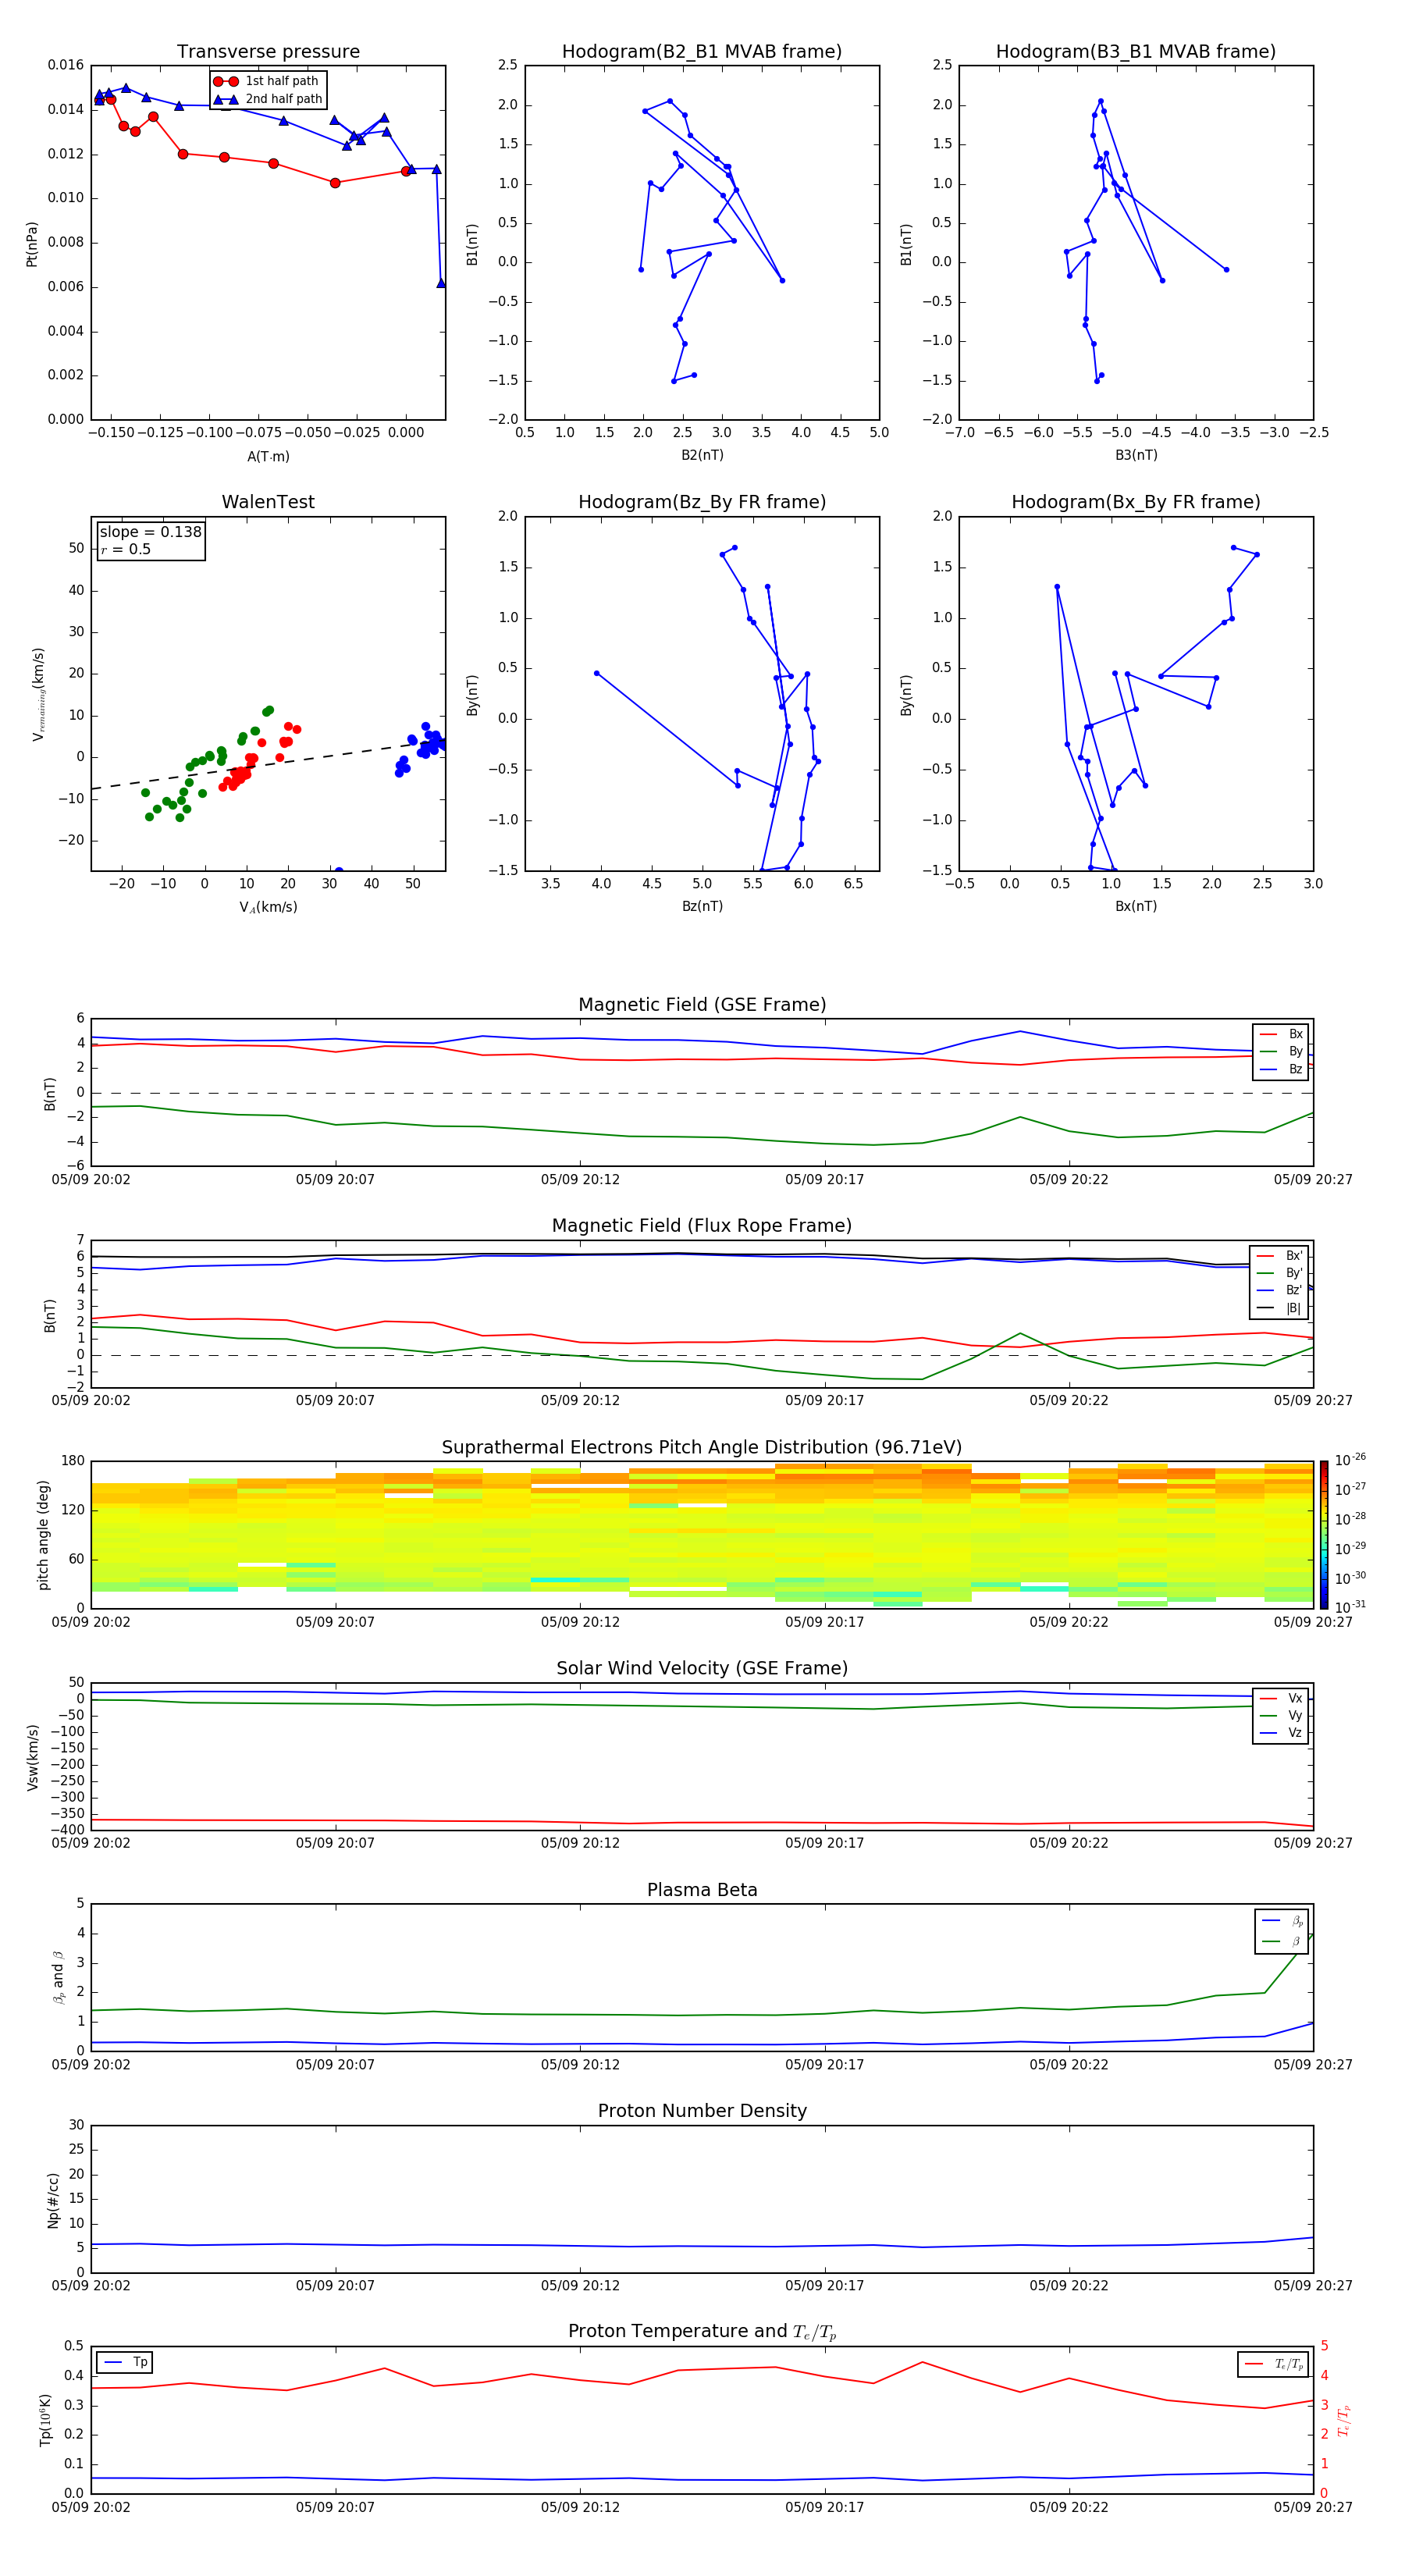
Task: Click the '05/09 20:22' tick under GSE magnetic field
Action: (1069, 1180)
